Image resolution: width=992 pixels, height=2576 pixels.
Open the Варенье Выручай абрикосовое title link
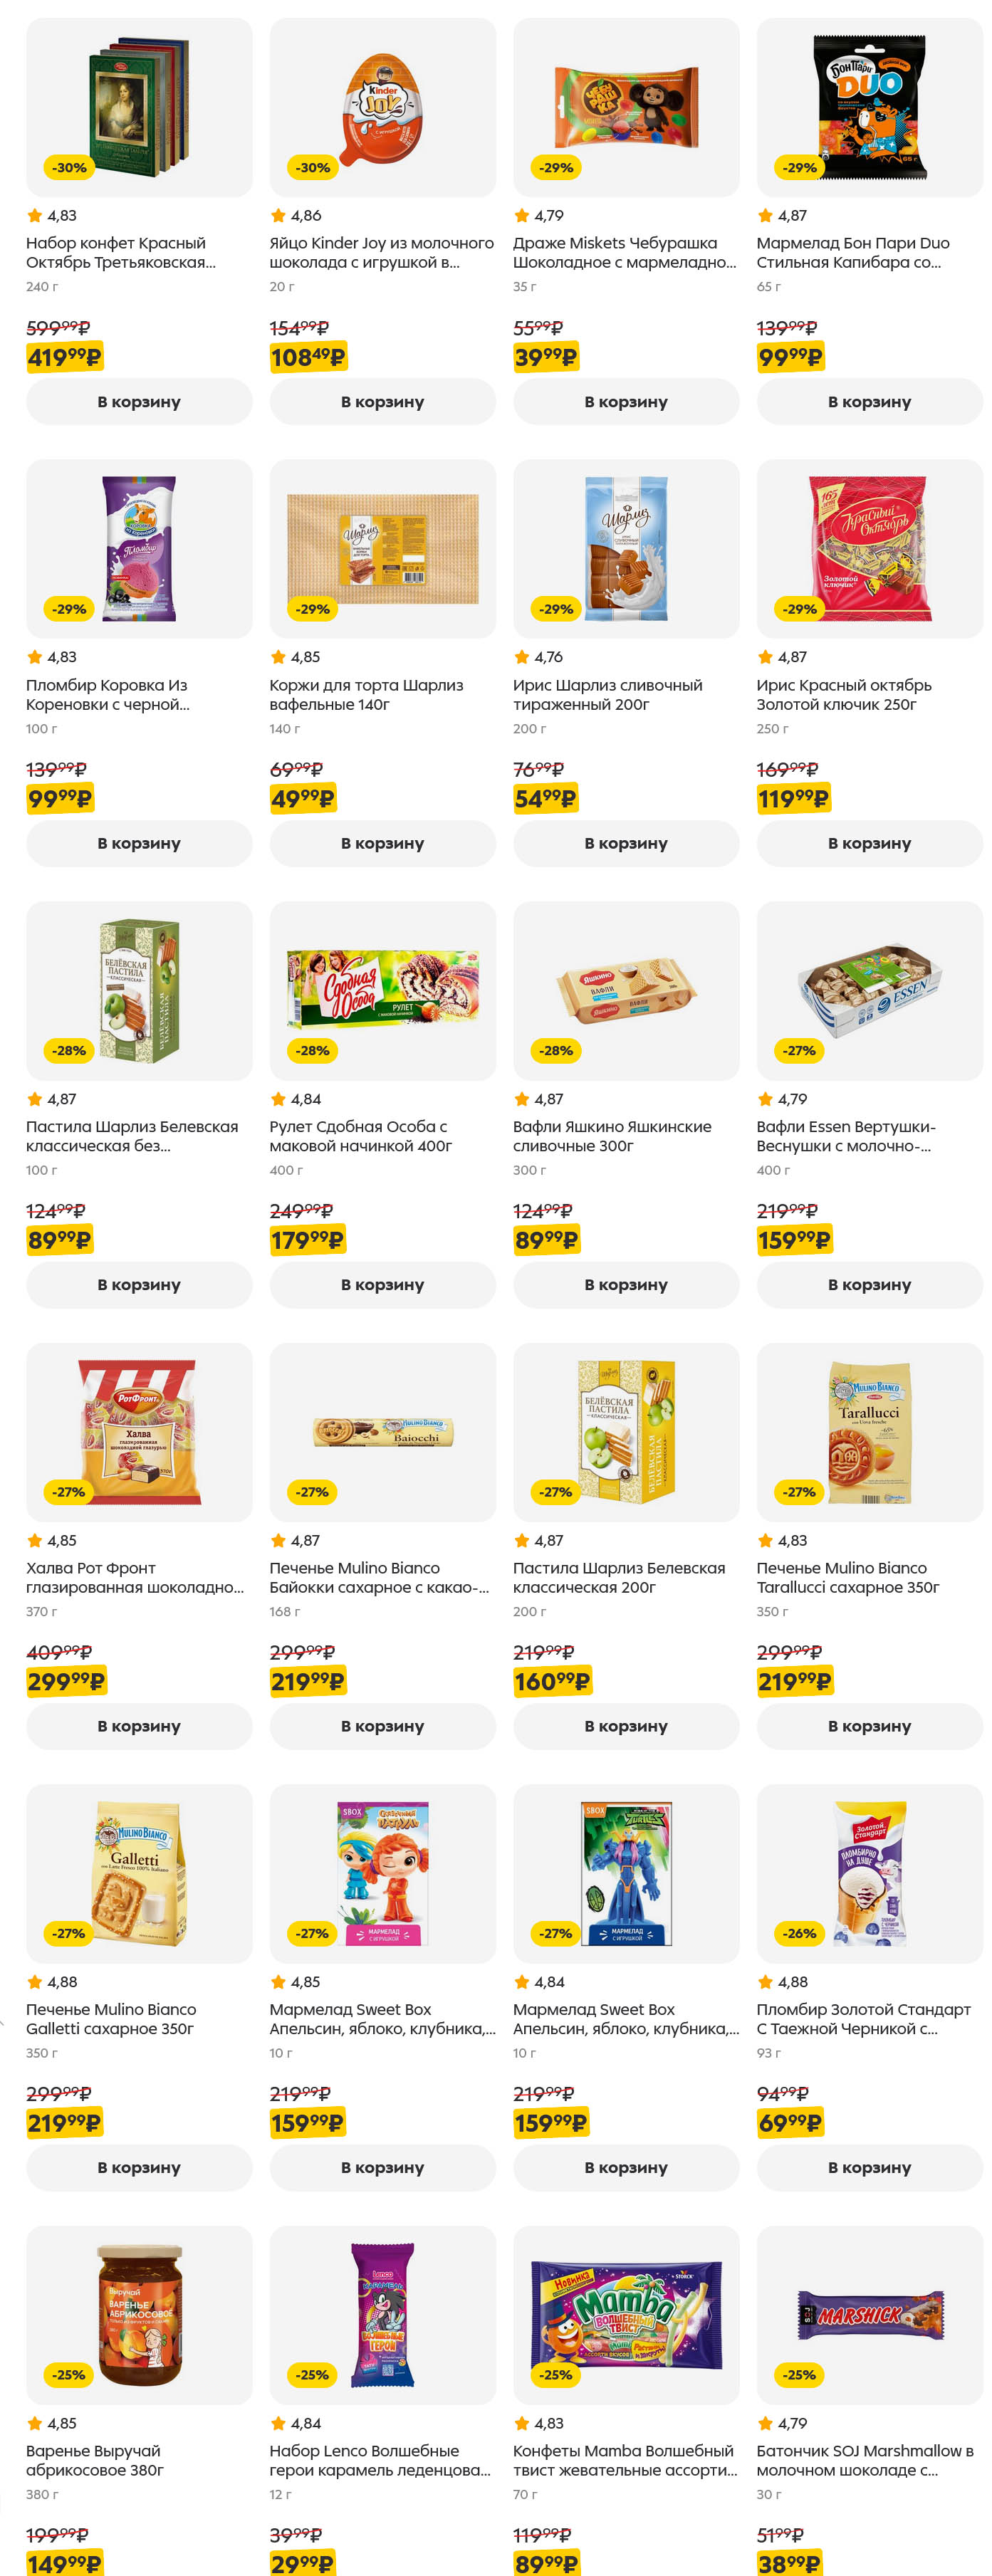click(95, 2460)
